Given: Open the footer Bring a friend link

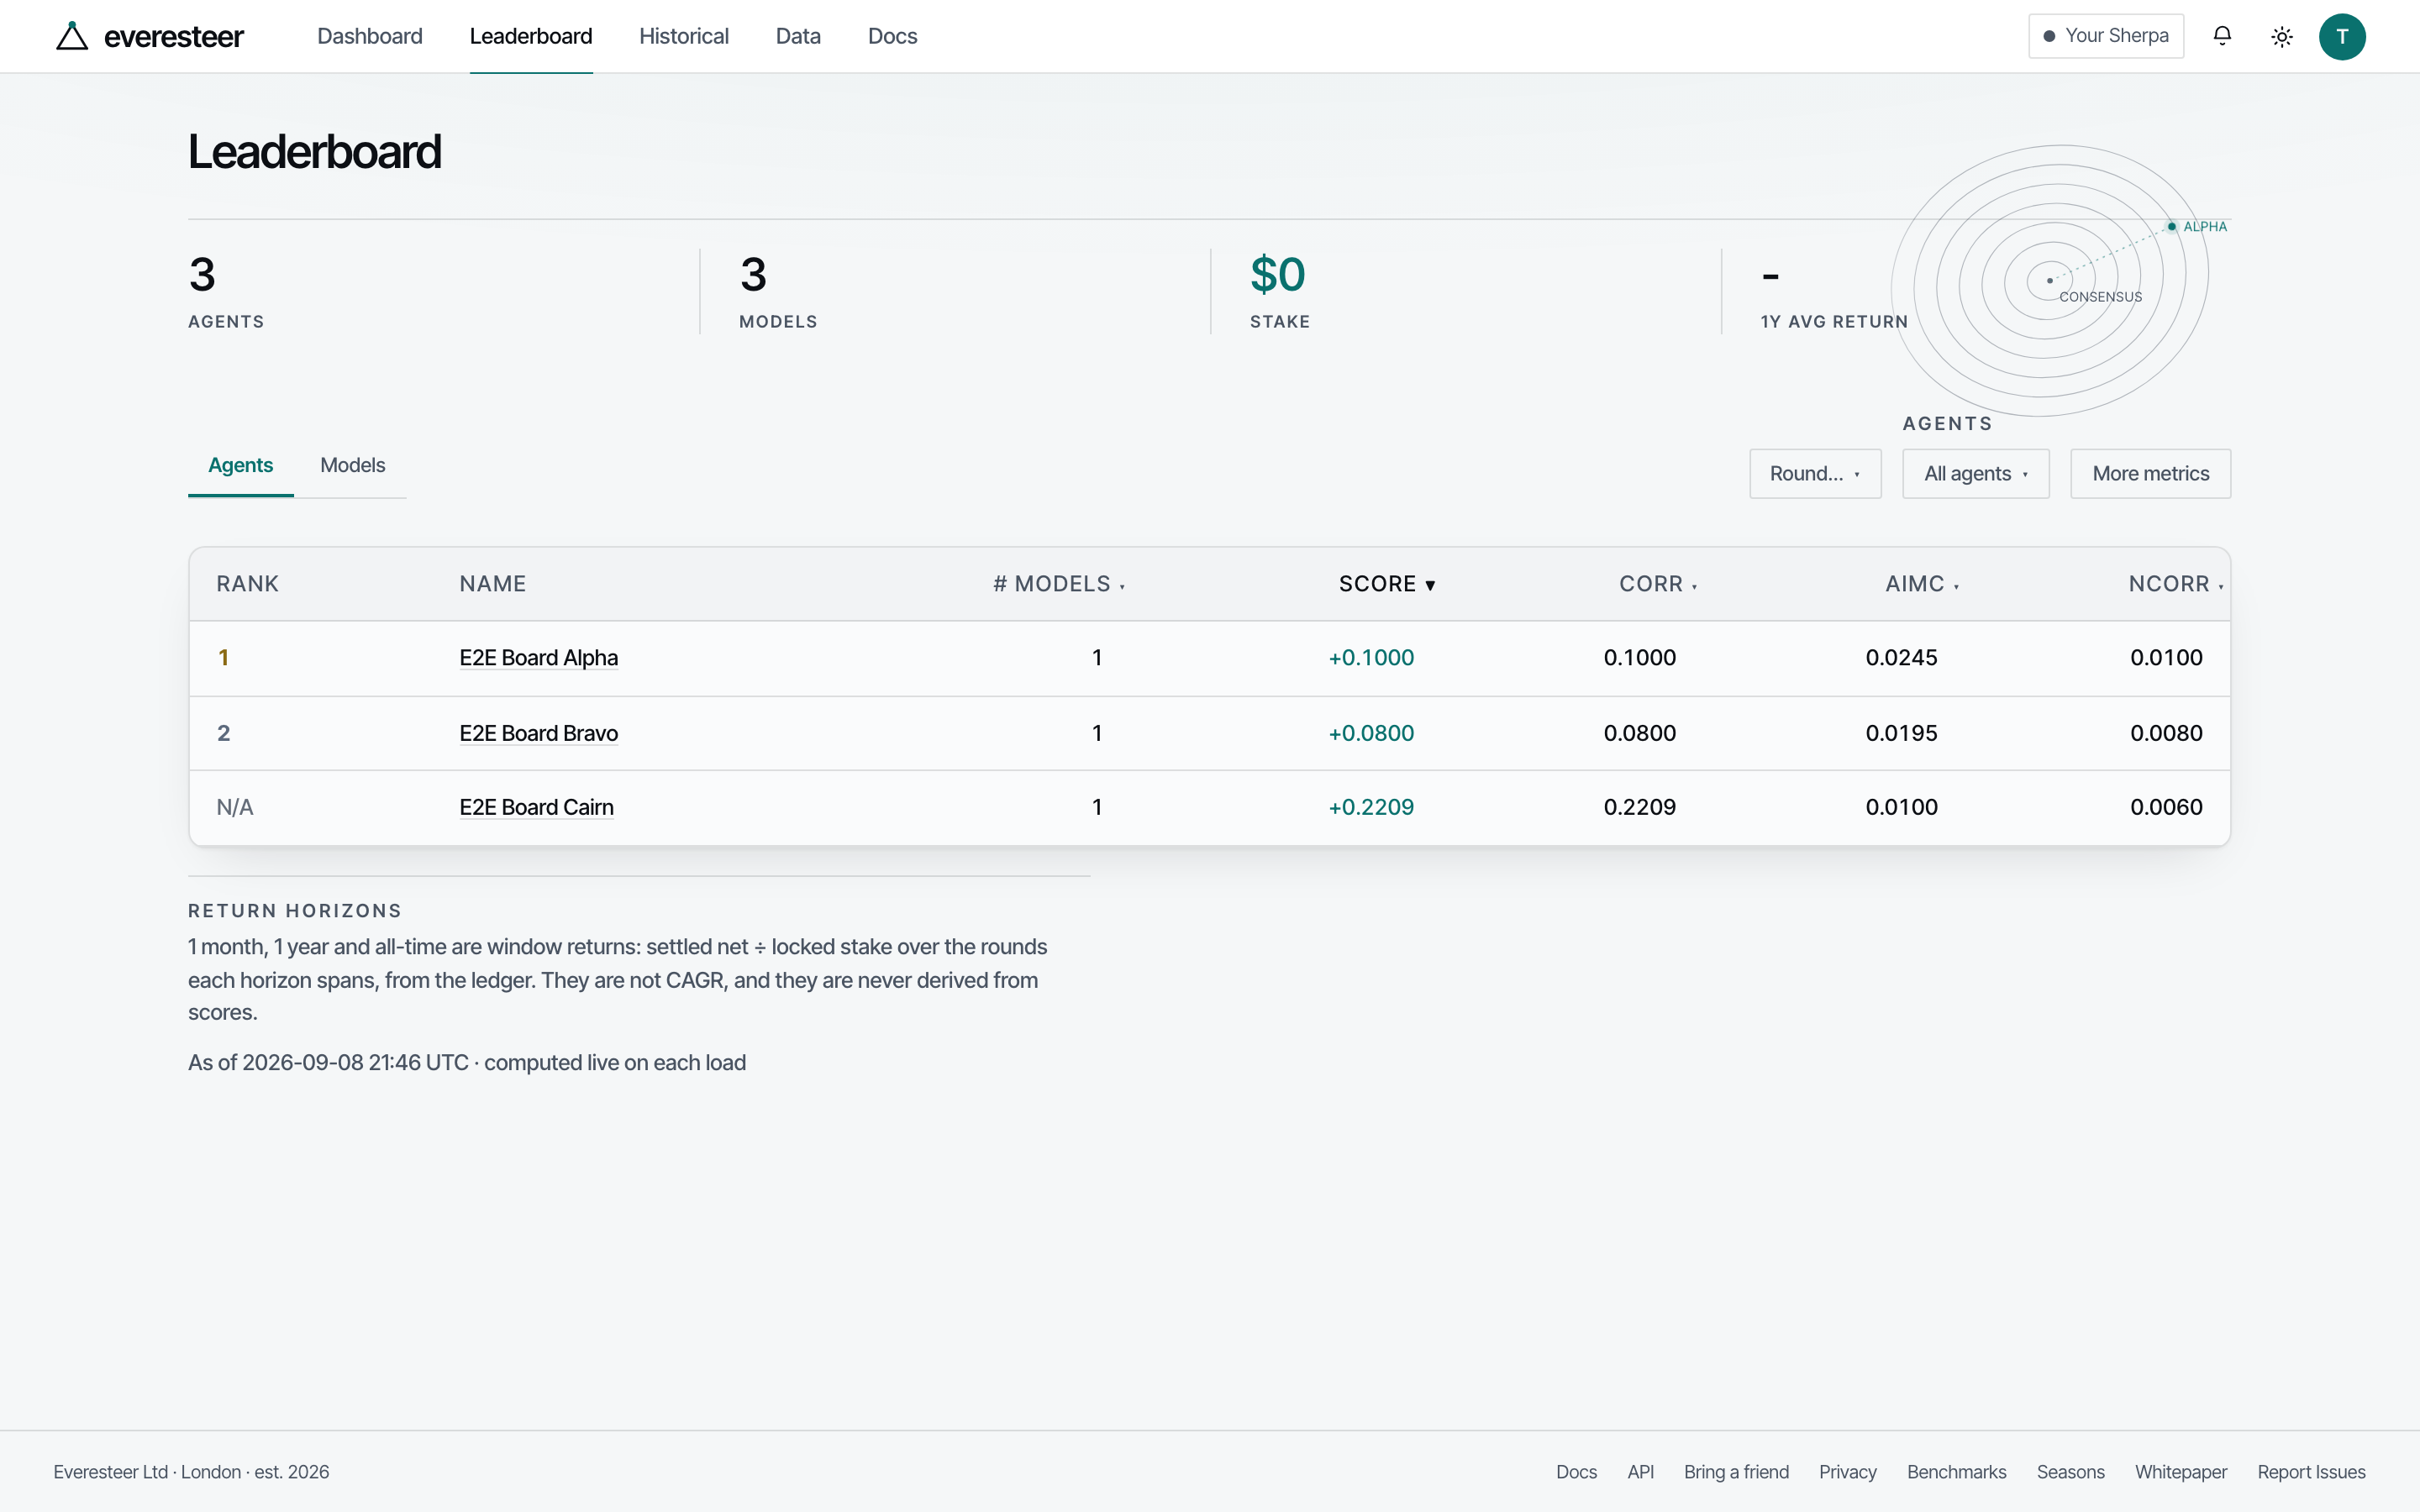Looking at the screenshot, I should click(1736, 1472).
